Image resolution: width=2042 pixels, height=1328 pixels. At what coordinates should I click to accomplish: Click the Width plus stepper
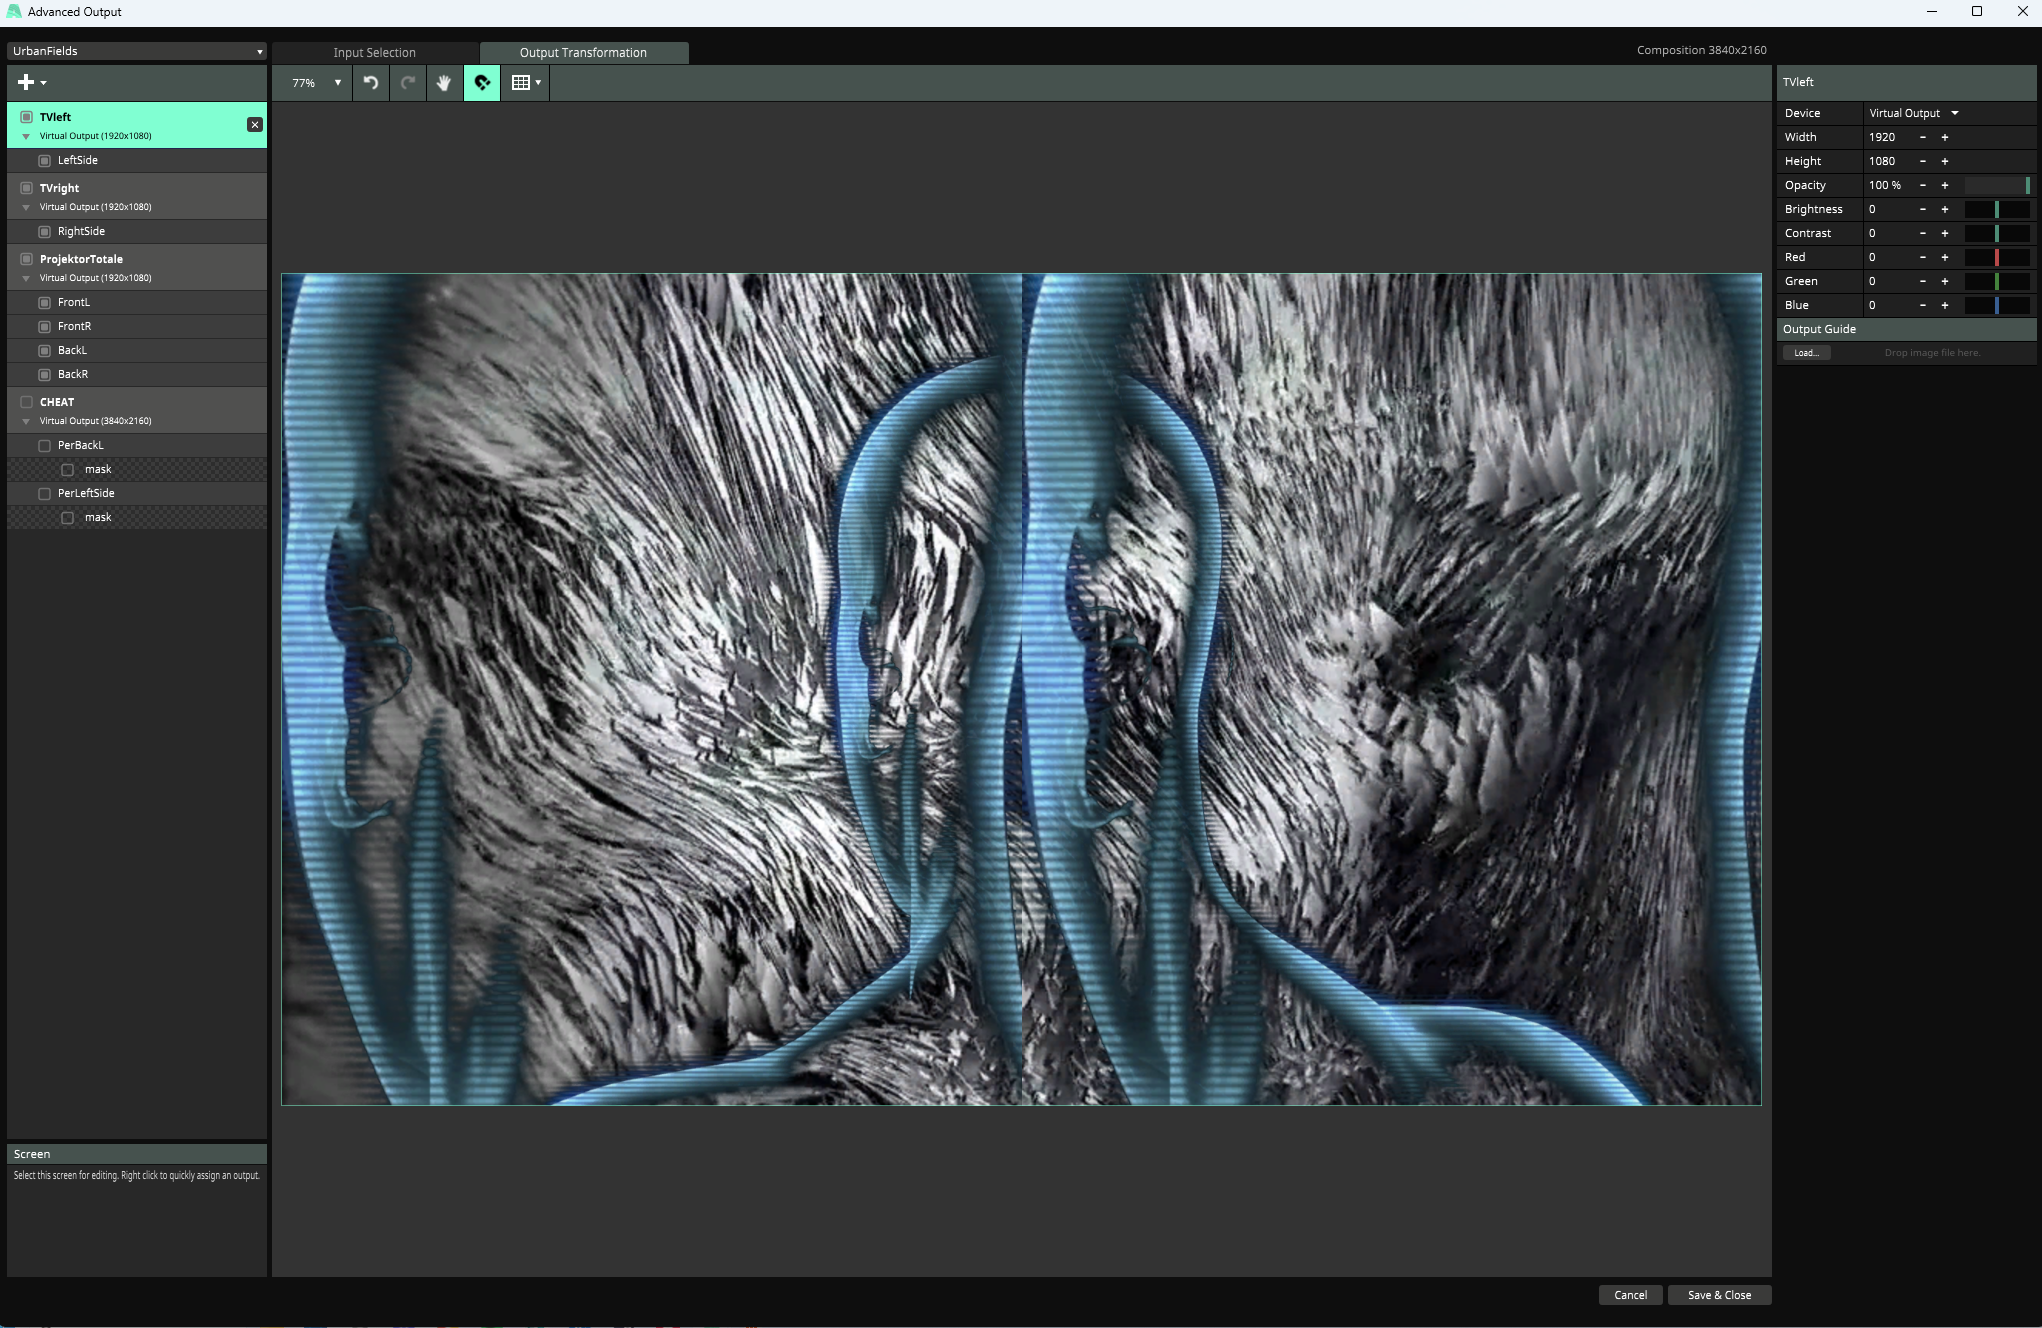pyautogui.click(x=1945, y=137)
